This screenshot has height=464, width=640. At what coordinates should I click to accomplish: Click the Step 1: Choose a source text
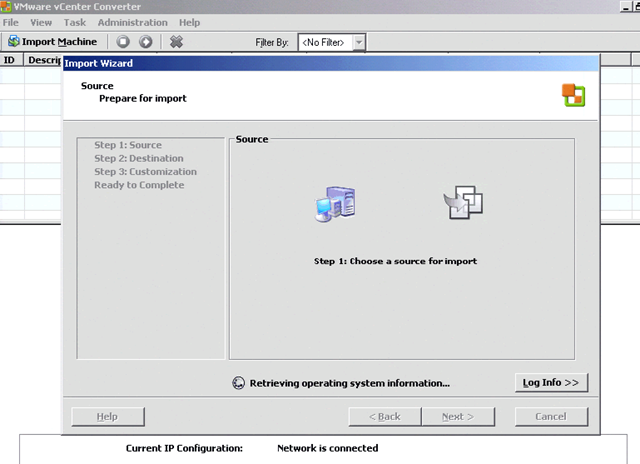(395, 261)
